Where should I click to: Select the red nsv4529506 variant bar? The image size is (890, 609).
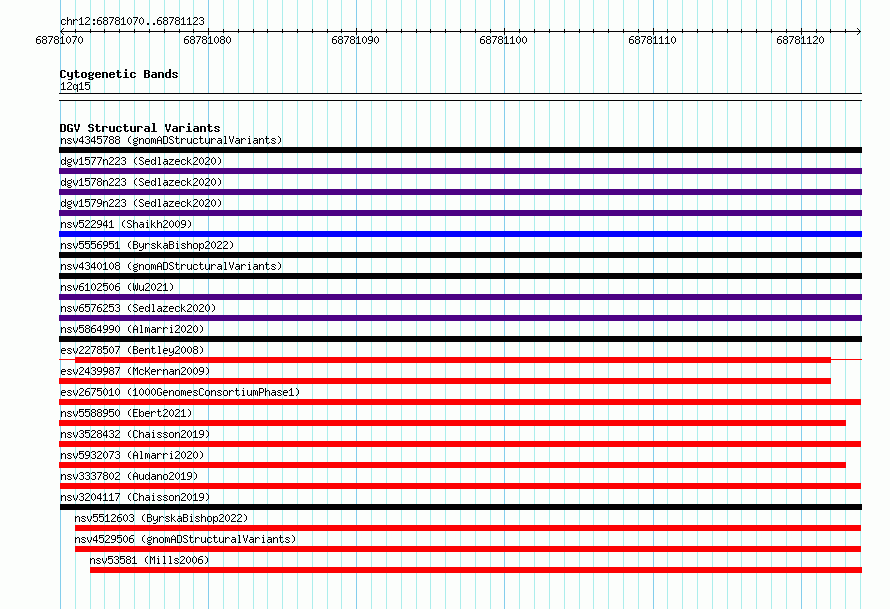click(468, 549)
